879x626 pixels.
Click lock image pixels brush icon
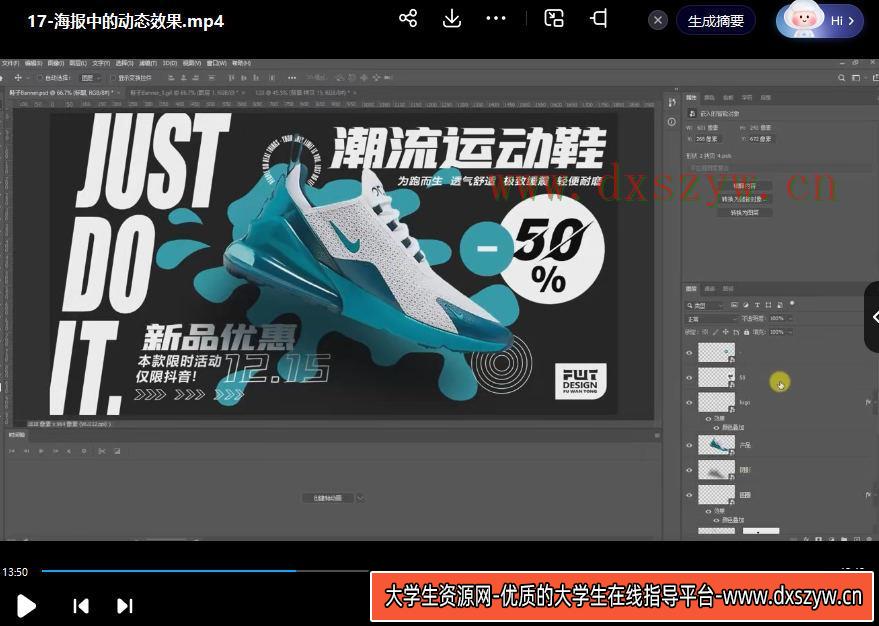(714, 332)
